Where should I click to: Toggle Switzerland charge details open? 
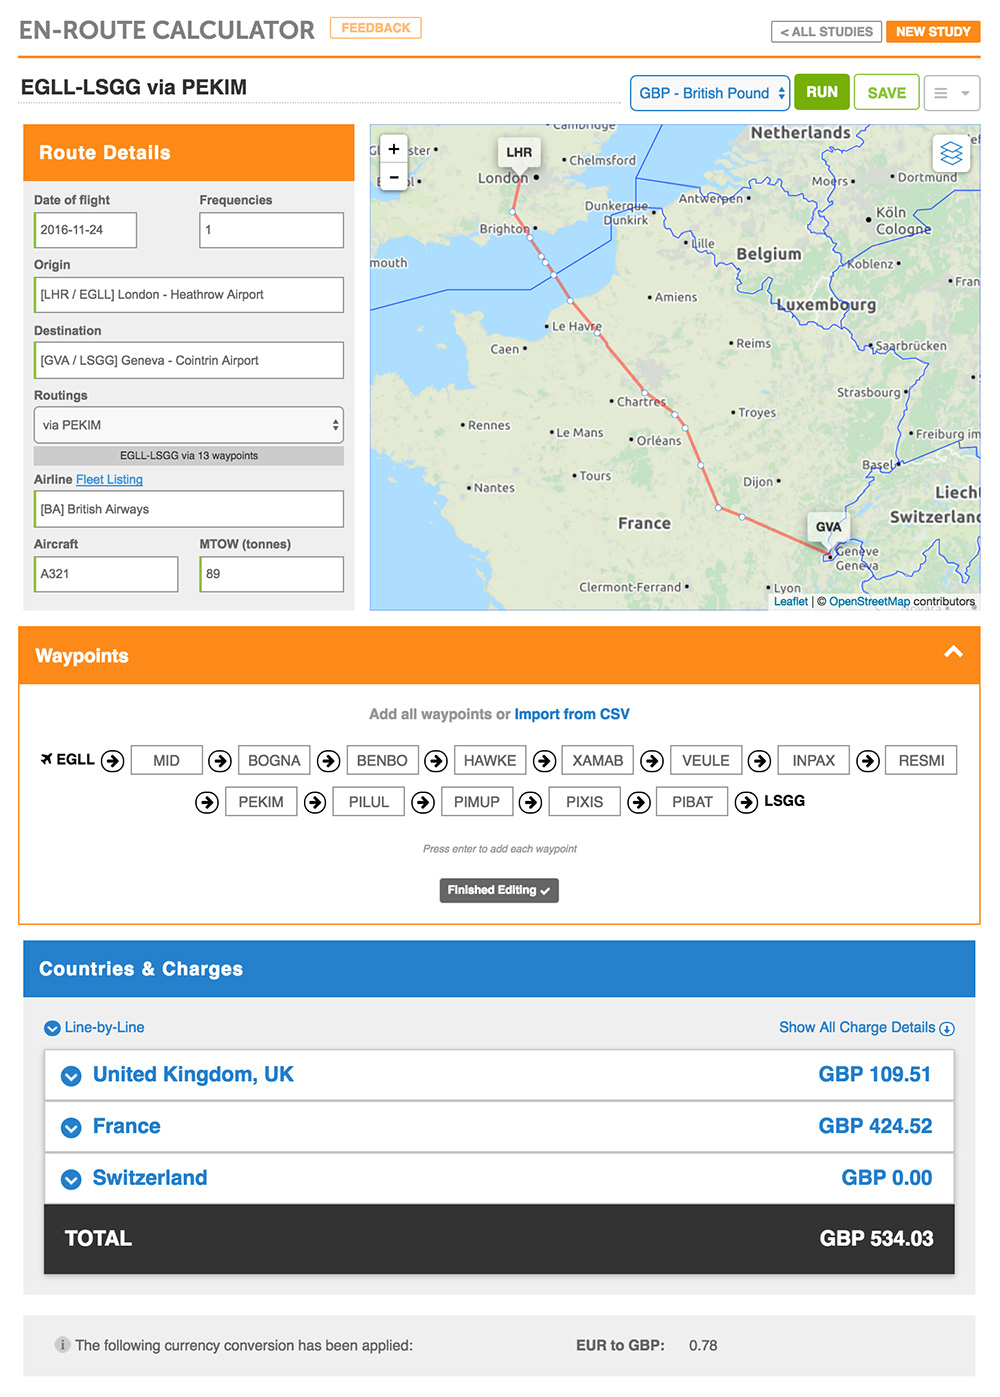pyautogui.click(x=71, y=1179)
